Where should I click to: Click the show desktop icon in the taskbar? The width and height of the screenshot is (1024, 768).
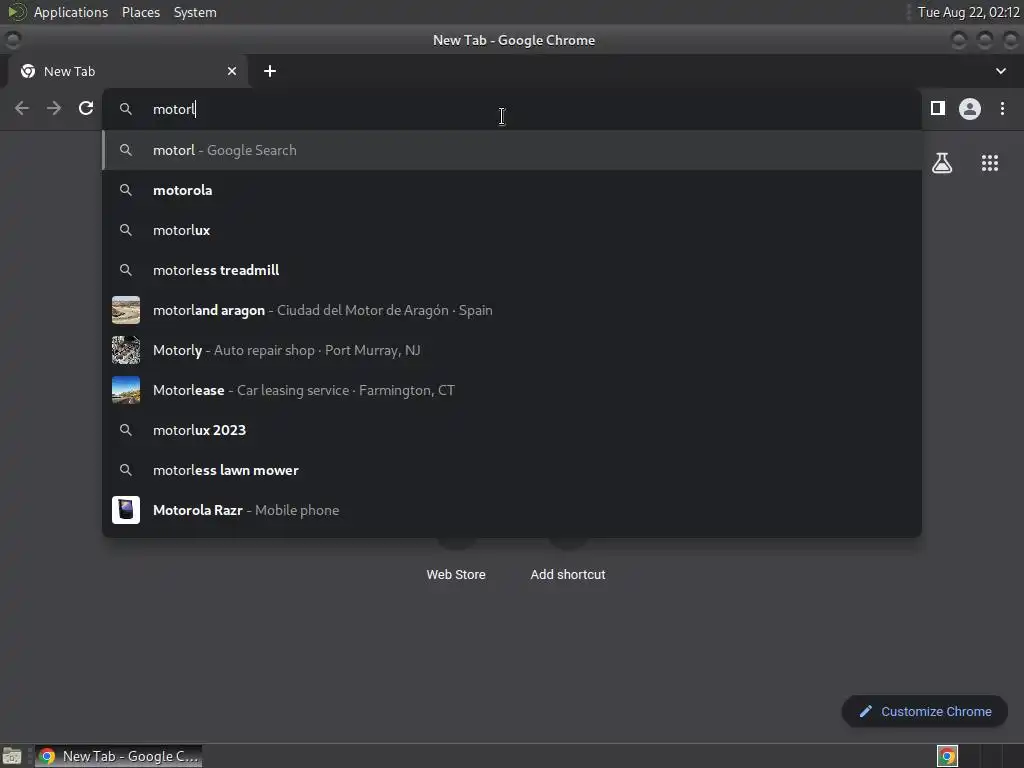pos(12,756)
